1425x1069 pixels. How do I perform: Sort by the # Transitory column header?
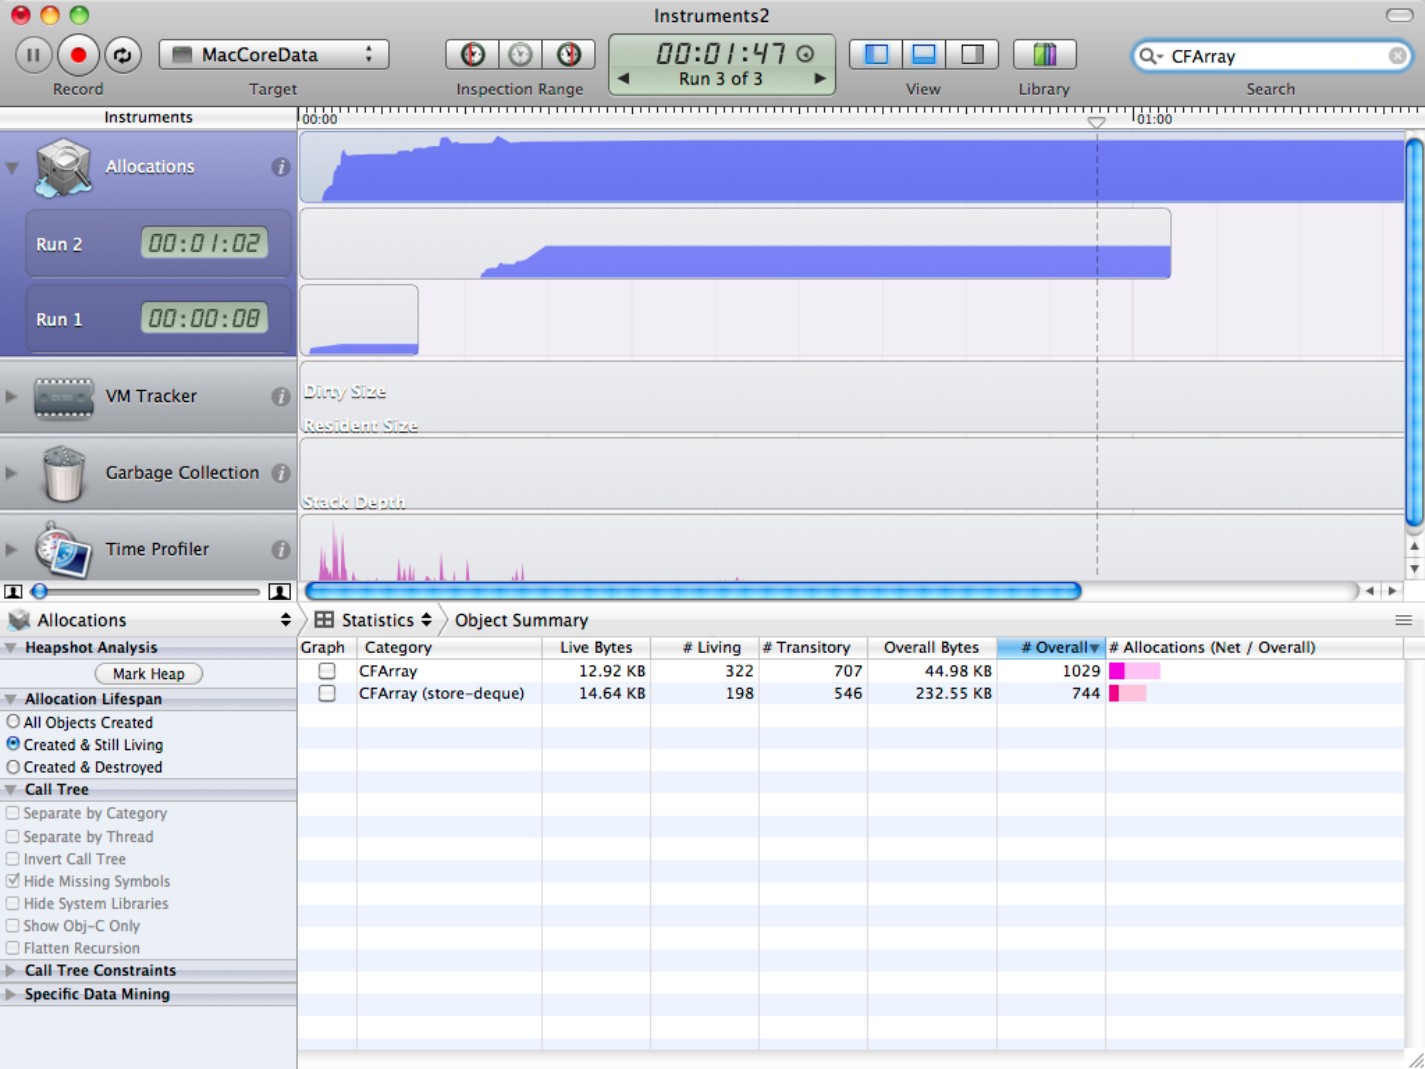(813, 647)
